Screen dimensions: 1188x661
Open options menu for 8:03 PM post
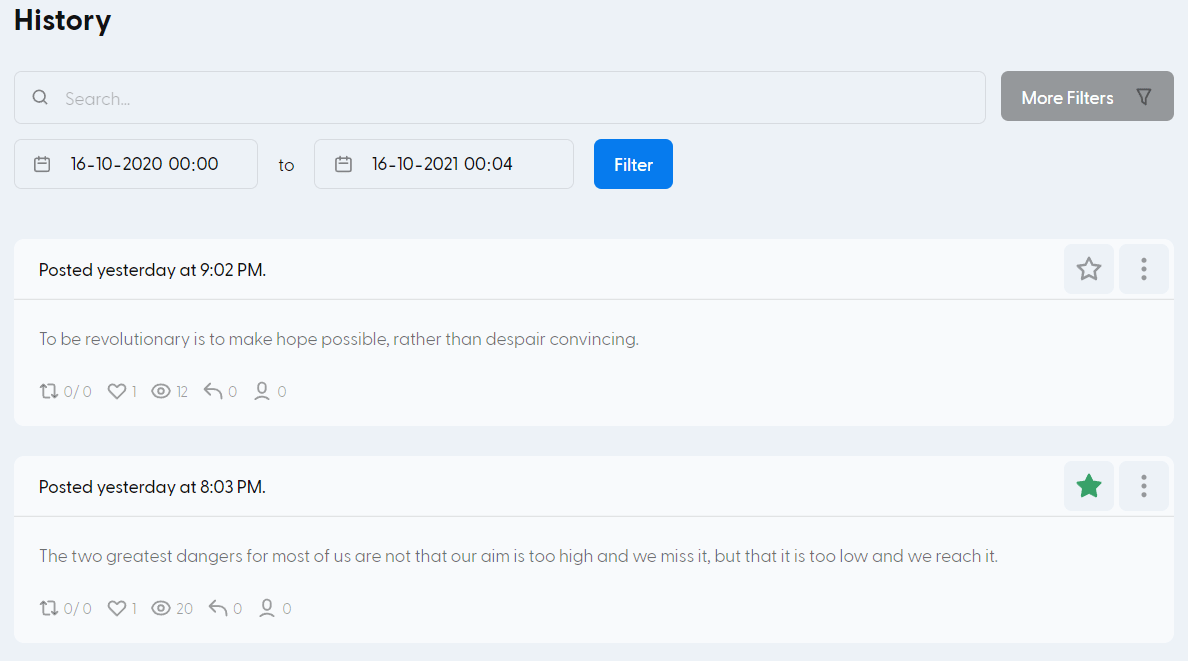(x=1143, y=486)
